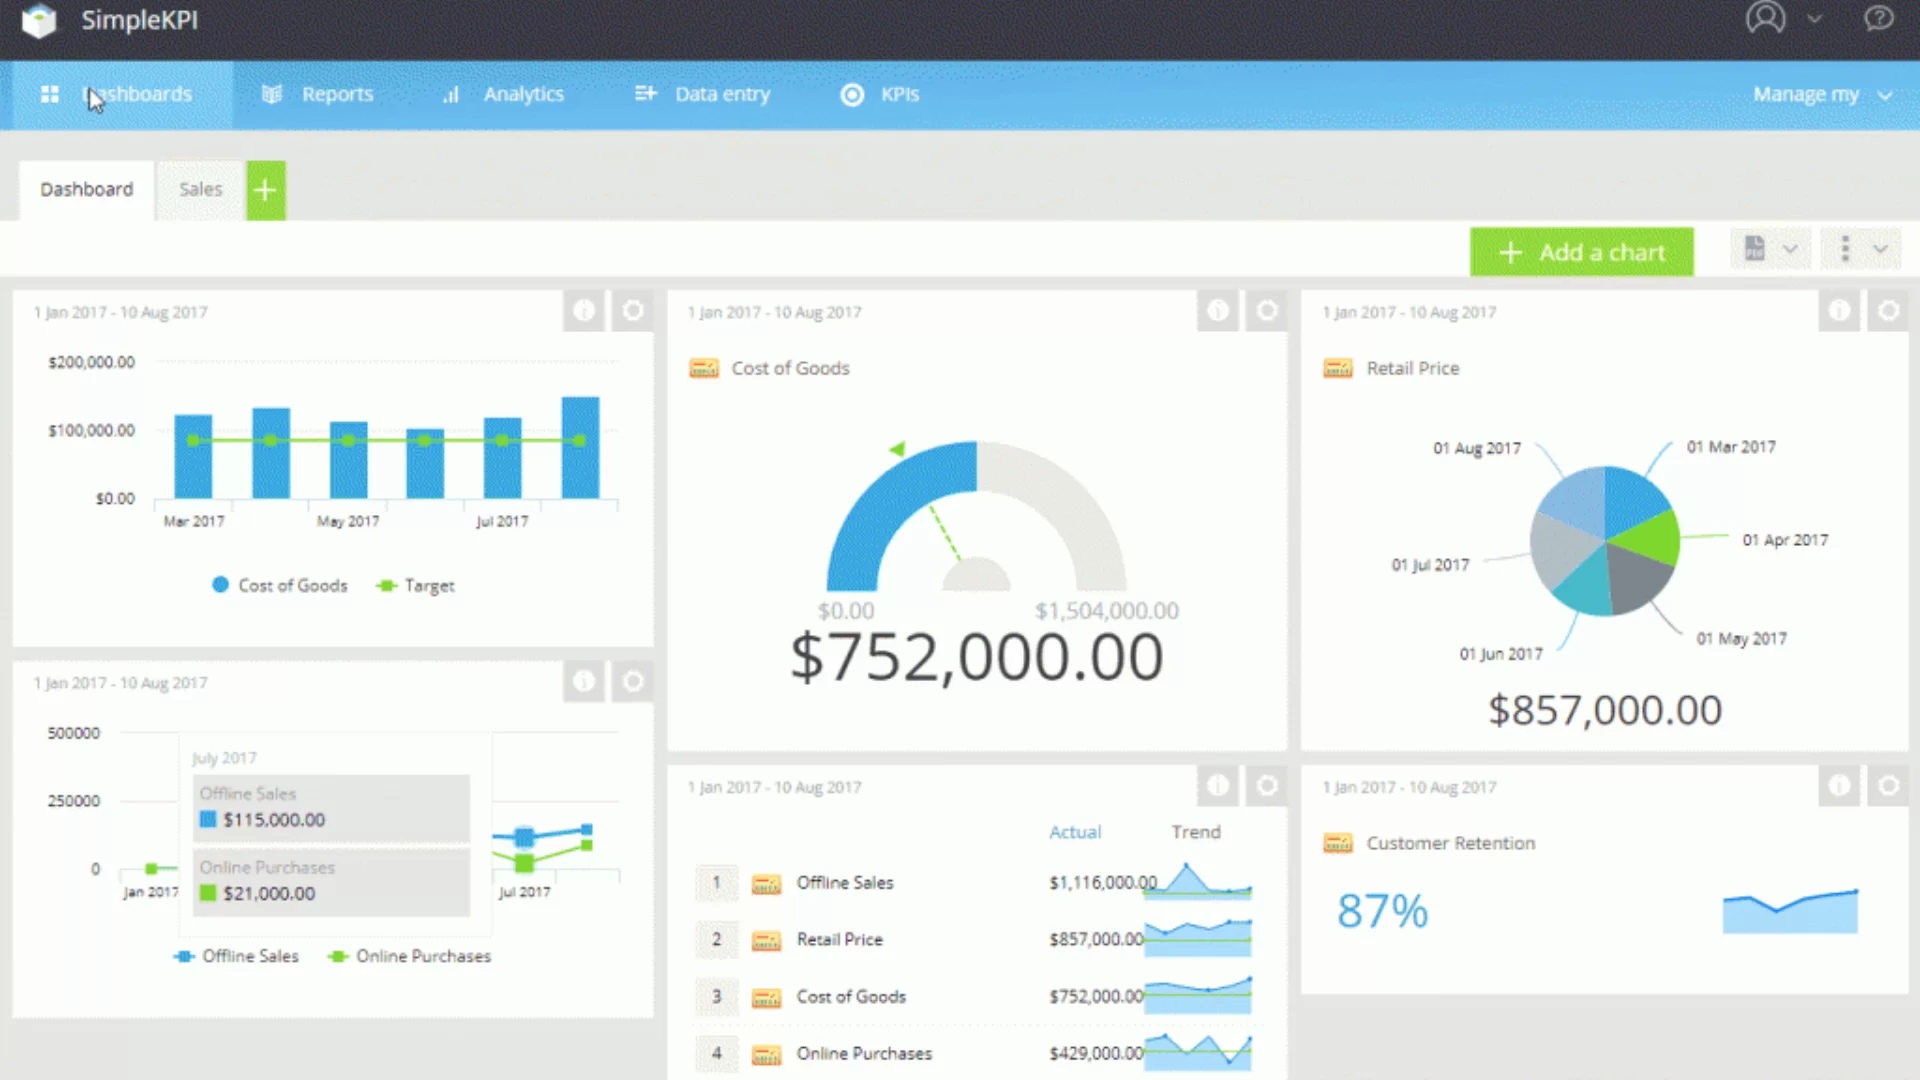Click the SimpleKPI cube logo

(39, 20)
